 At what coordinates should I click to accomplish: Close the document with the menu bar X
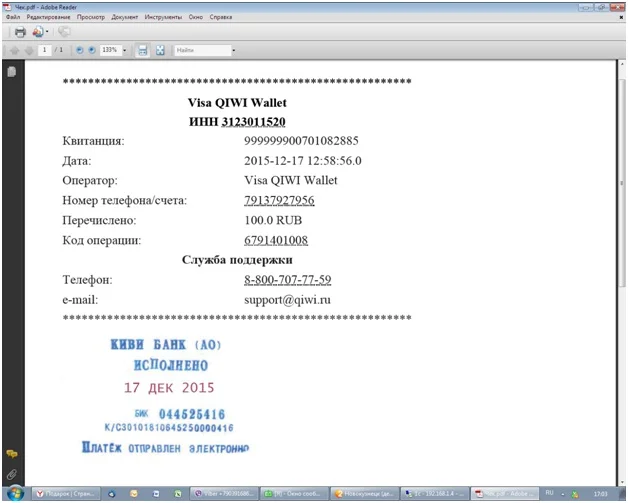[x=621, y=17]
